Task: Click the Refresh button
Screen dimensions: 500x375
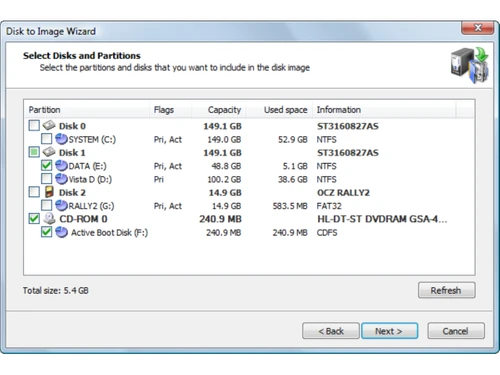Action: [446, 290]
